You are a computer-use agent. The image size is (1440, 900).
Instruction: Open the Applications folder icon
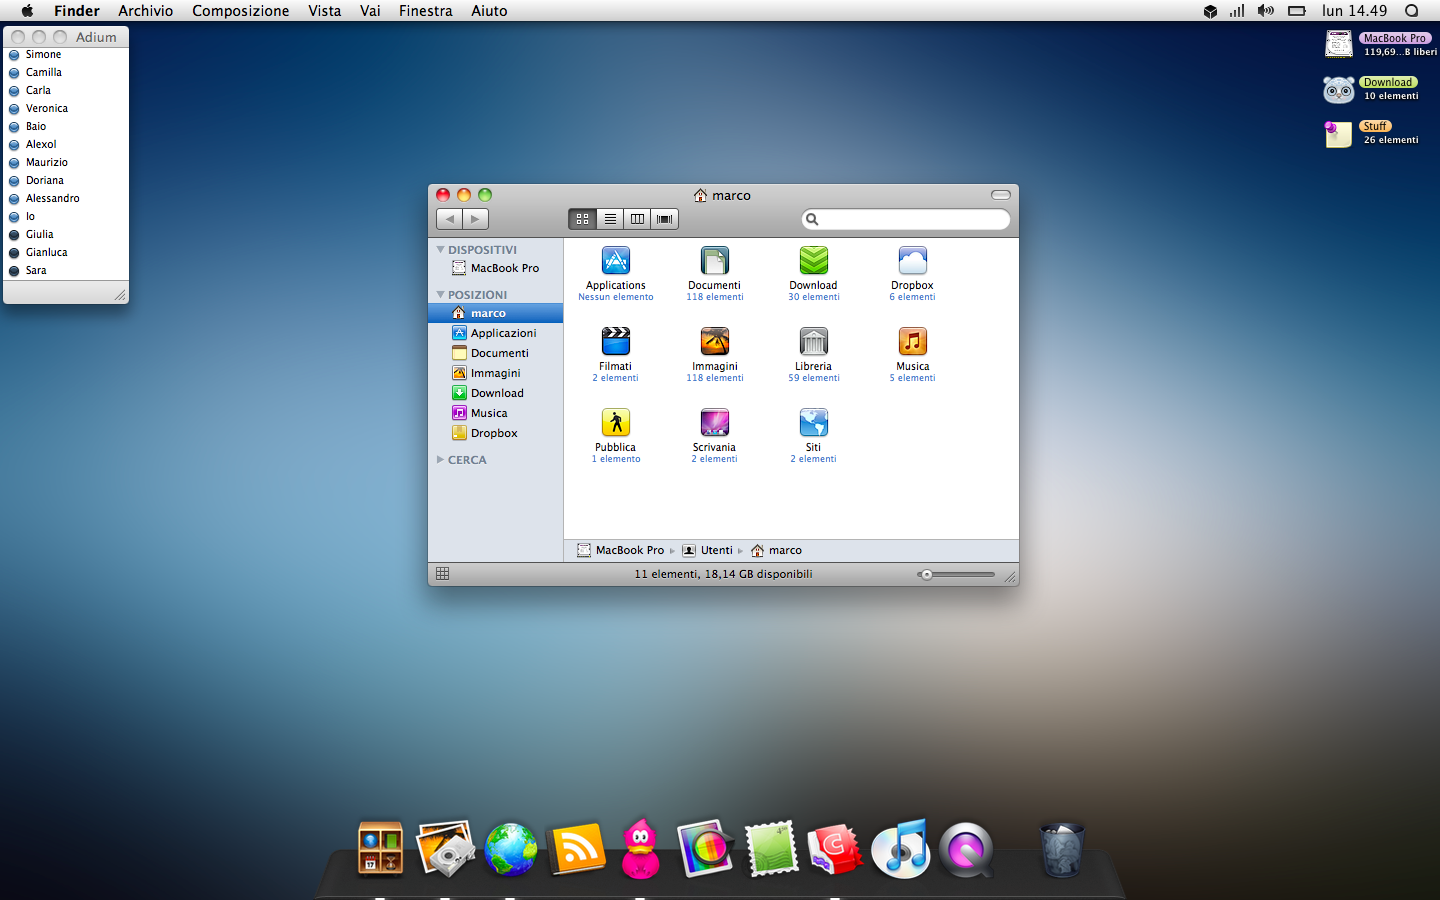[x=616, y=261]
